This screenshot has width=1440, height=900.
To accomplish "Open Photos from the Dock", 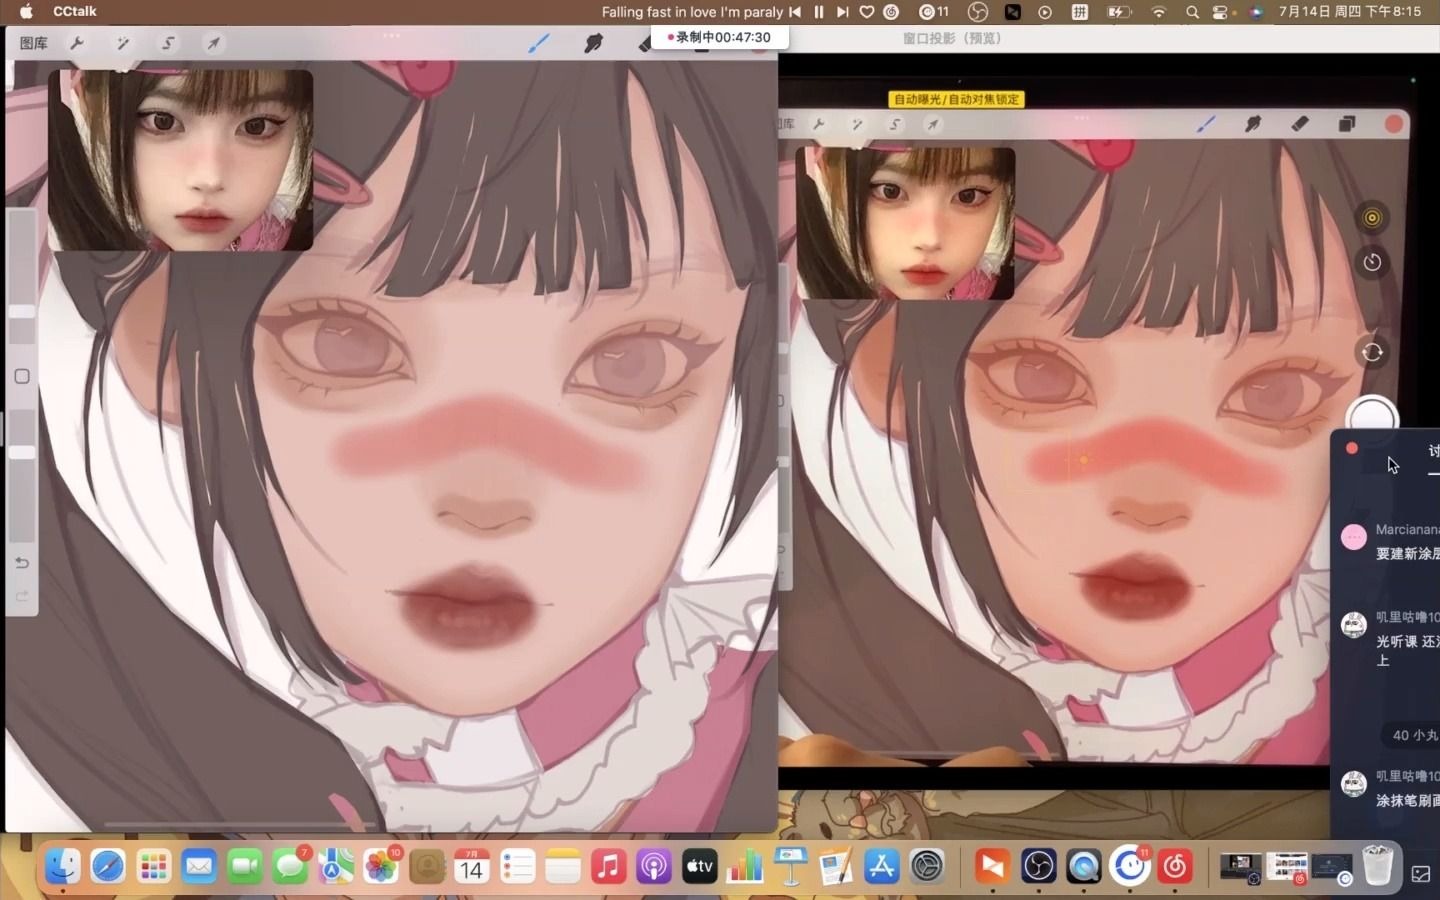I will [381, 866].
